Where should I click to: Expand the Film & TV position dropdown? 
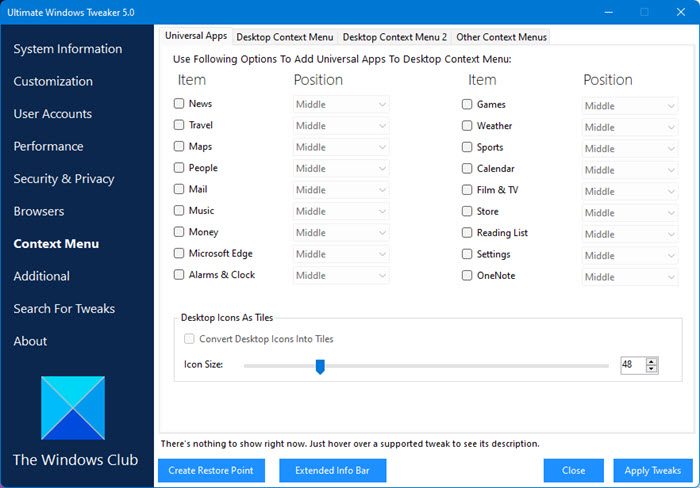(x=630, y=192)
